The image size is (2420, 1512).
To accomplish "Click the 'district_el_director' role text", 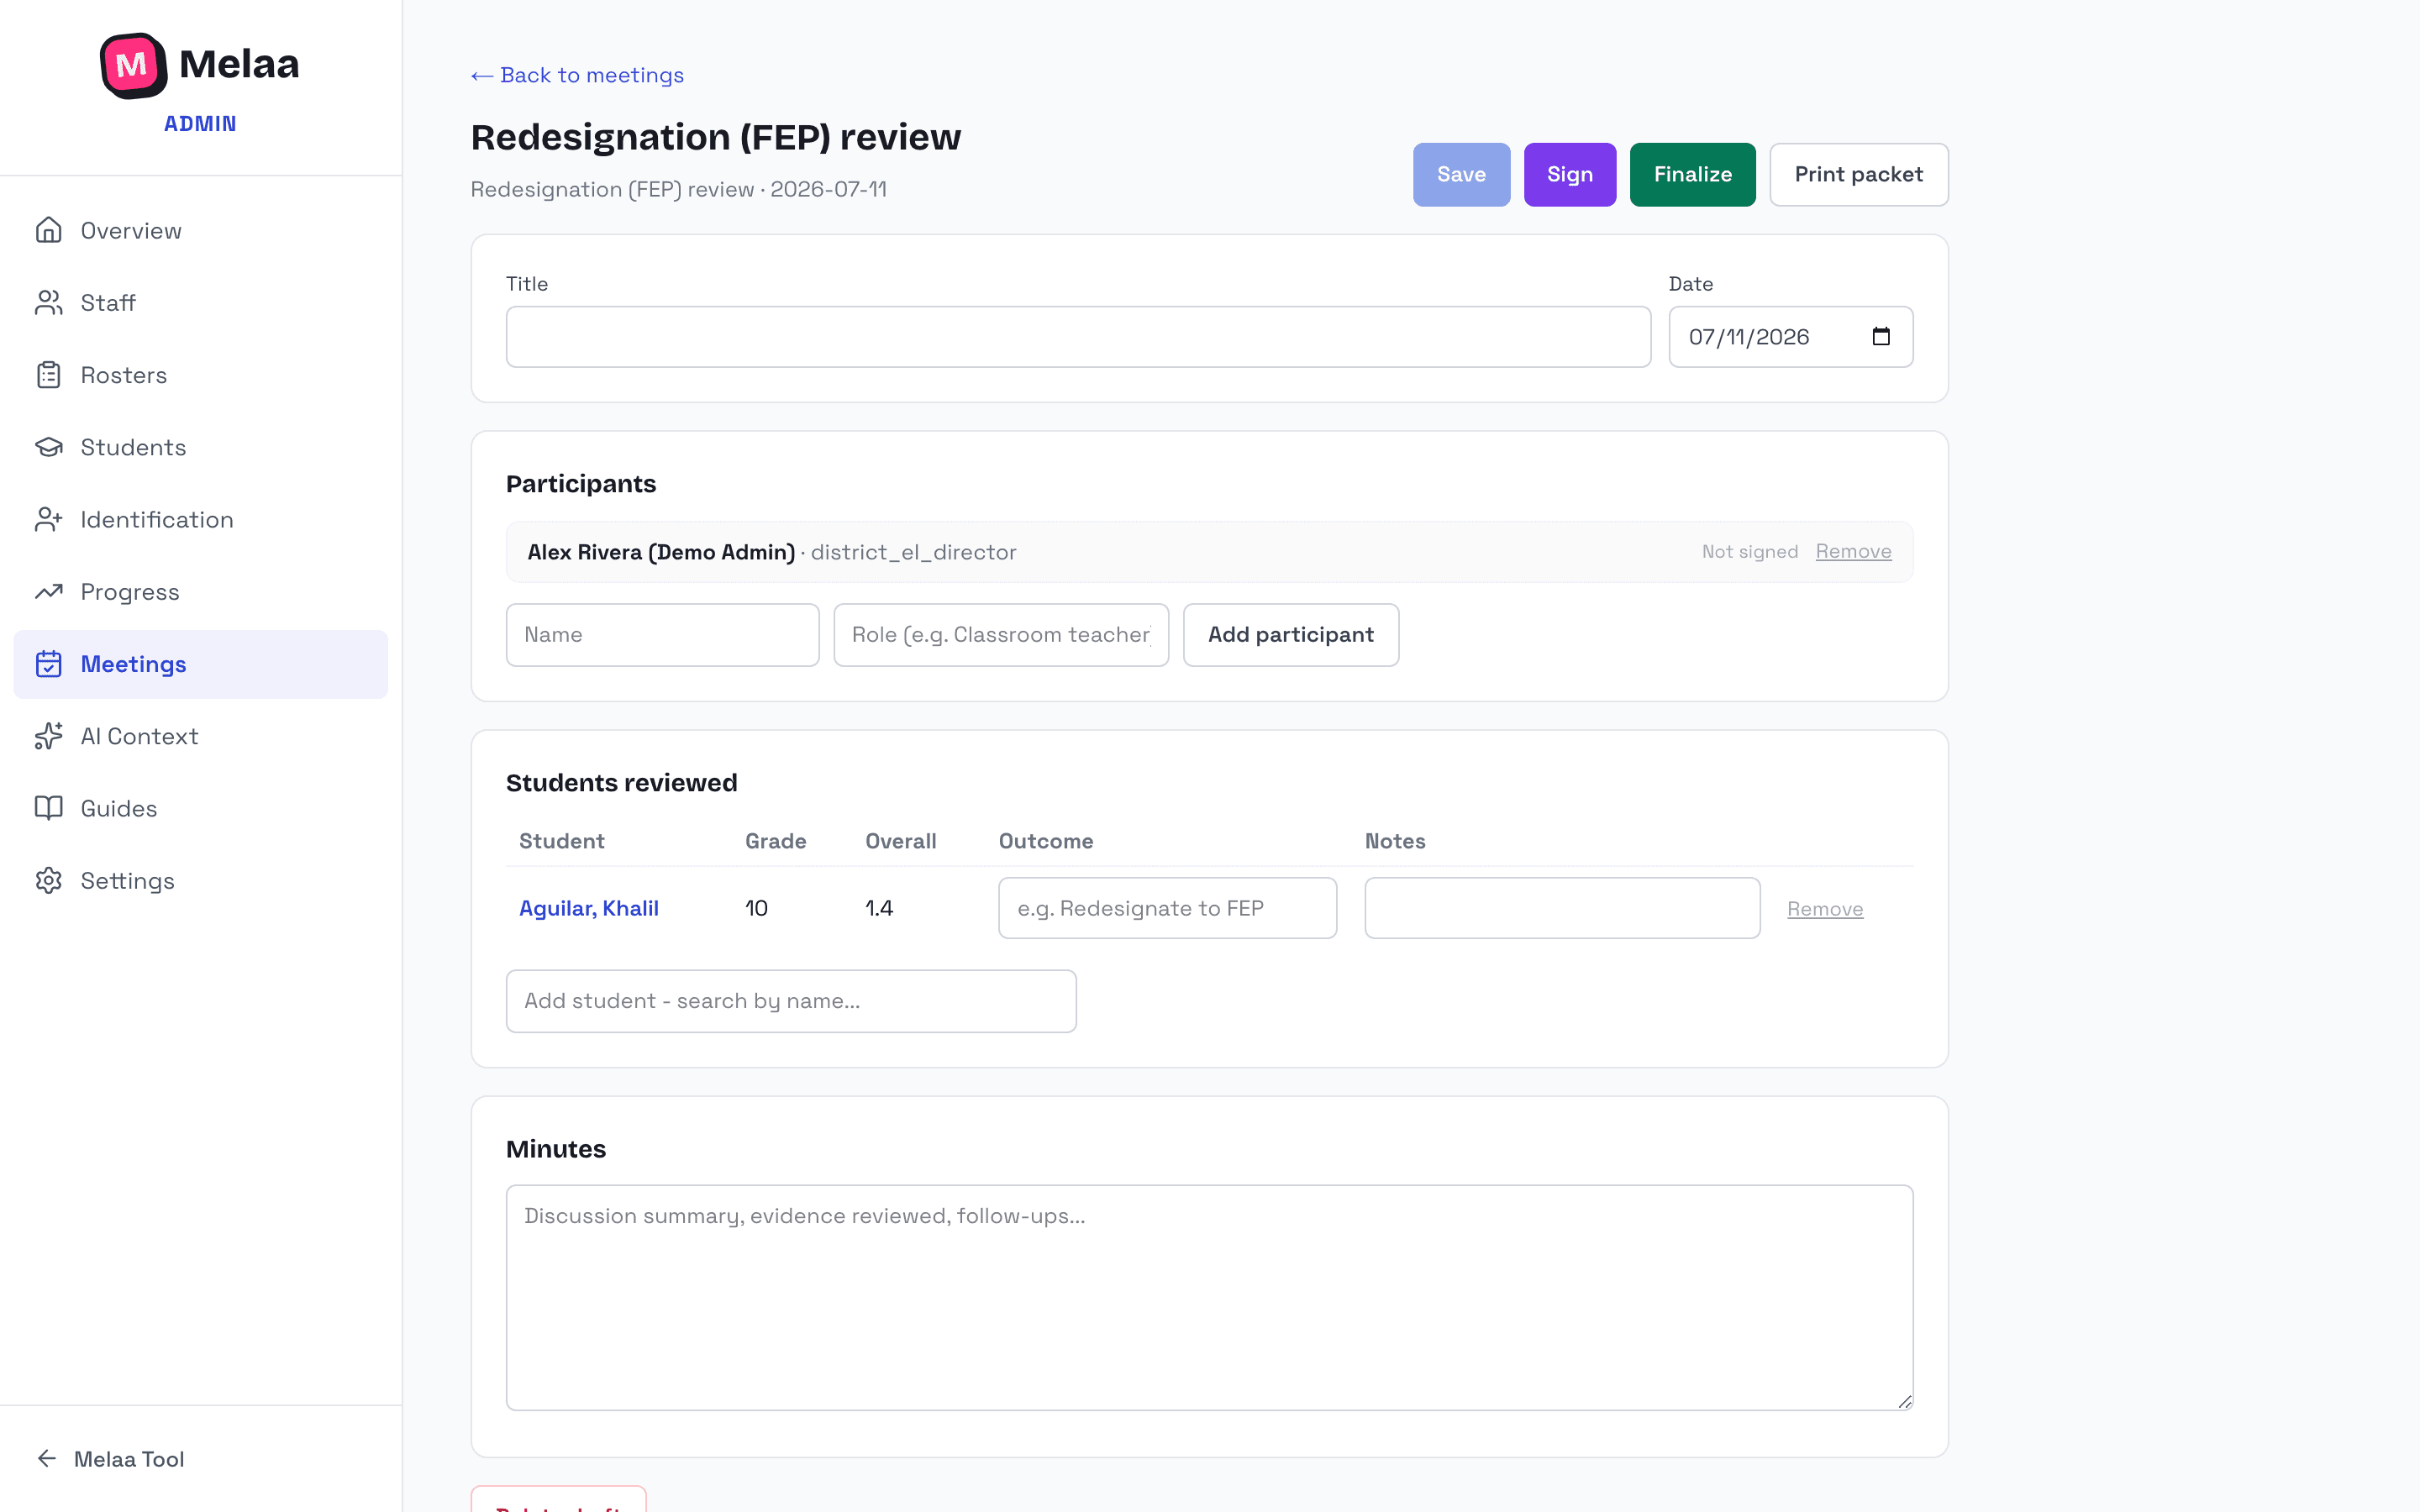I will 913,552.
